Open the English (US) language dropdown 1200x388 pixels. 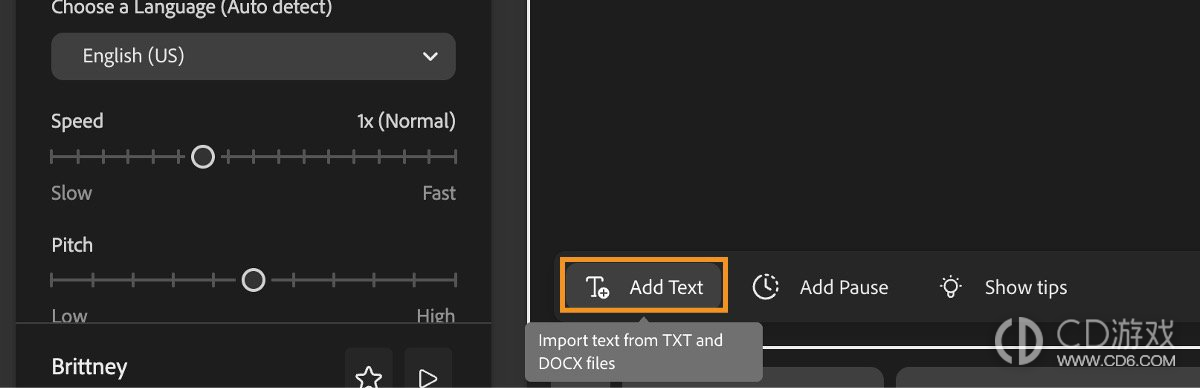[253, 57]
